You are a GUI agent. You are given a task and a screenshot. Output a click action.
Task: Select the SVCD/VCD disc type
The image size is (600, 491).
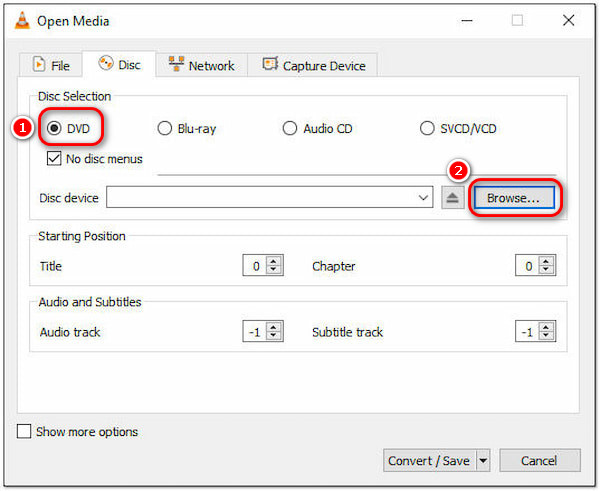pos(428,128)
